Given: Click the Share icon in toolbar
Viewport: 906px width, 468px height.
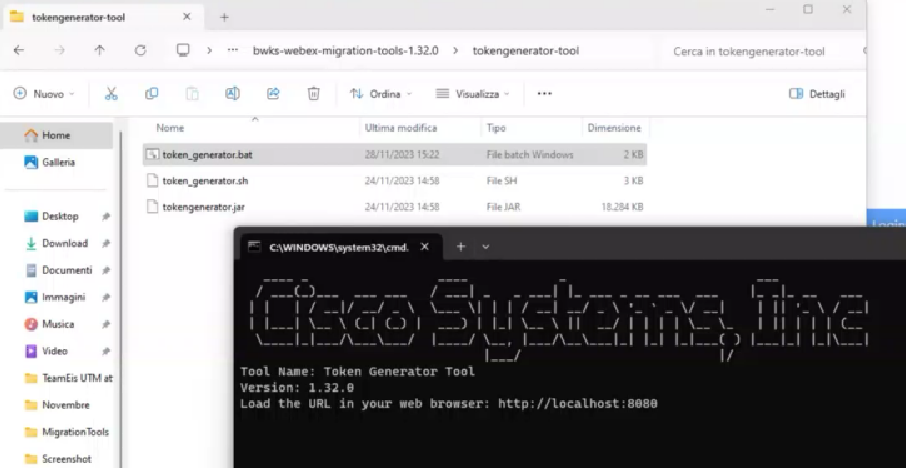Looking at the screenshot, I should (x=273, y=94).
